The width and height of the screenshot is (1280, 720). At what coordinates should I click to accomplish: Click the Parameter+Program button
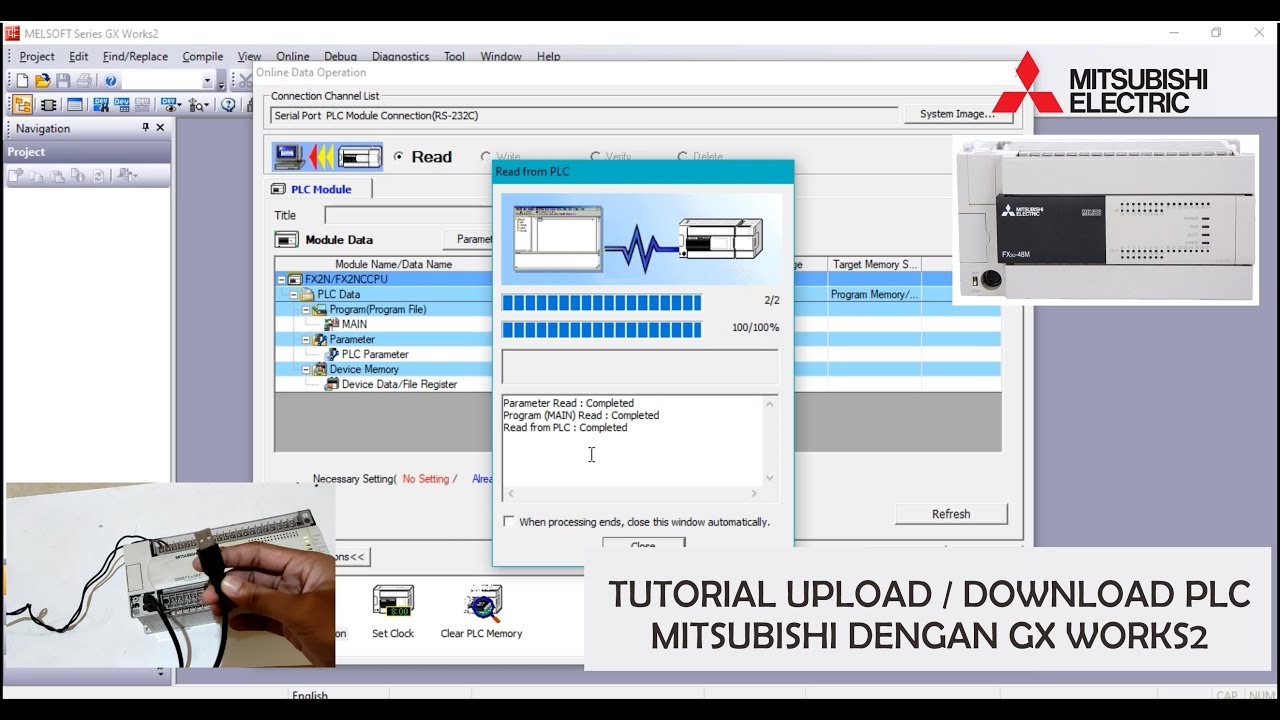(x=469, y=240)
